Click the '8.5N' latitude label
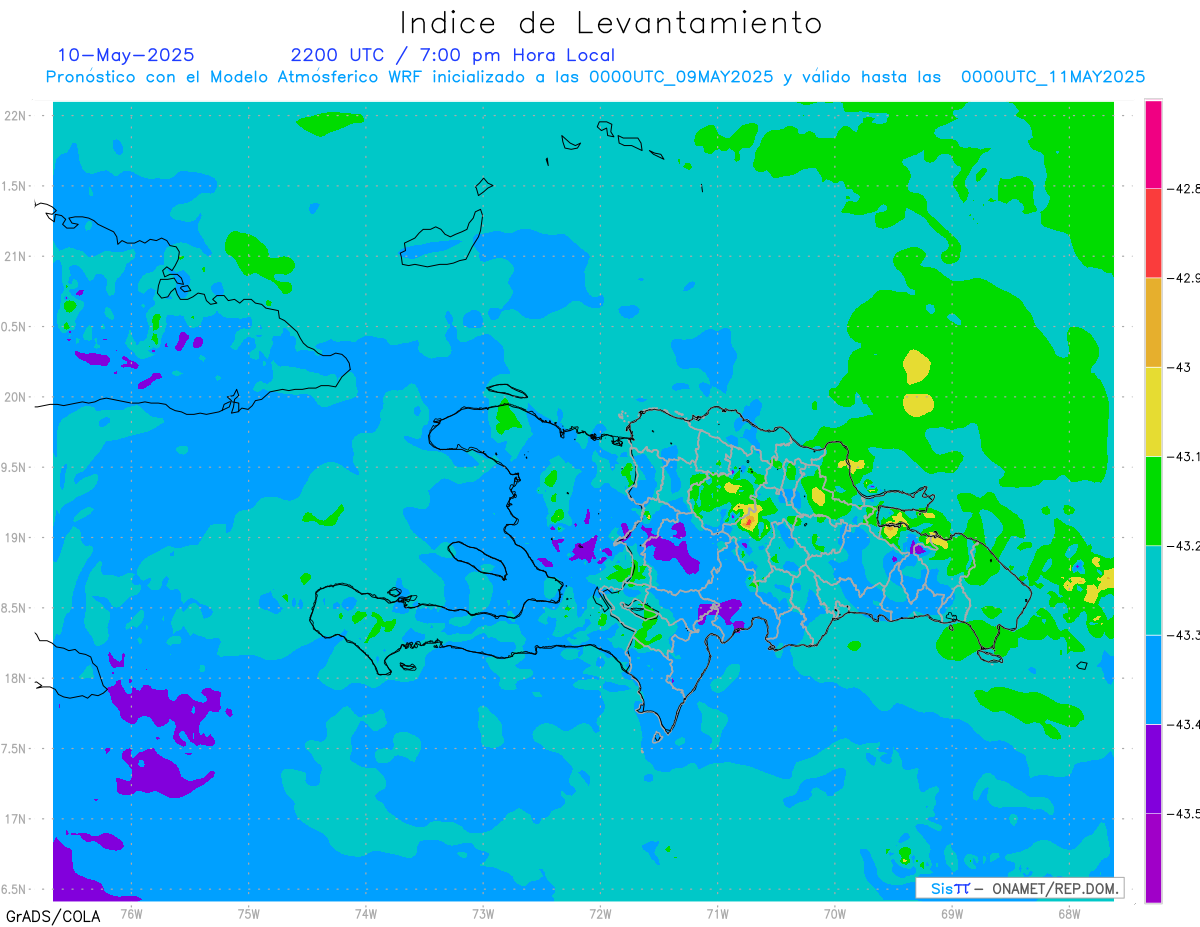Viewport: 1200px width, 927px height. 15,608
